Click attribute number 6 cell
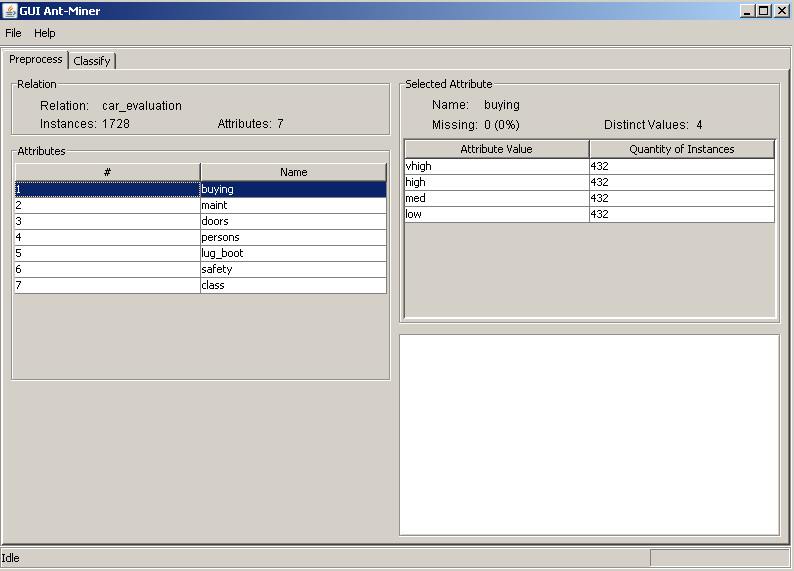The width and height of the screenshot is (794, 571). click(107, 269)
